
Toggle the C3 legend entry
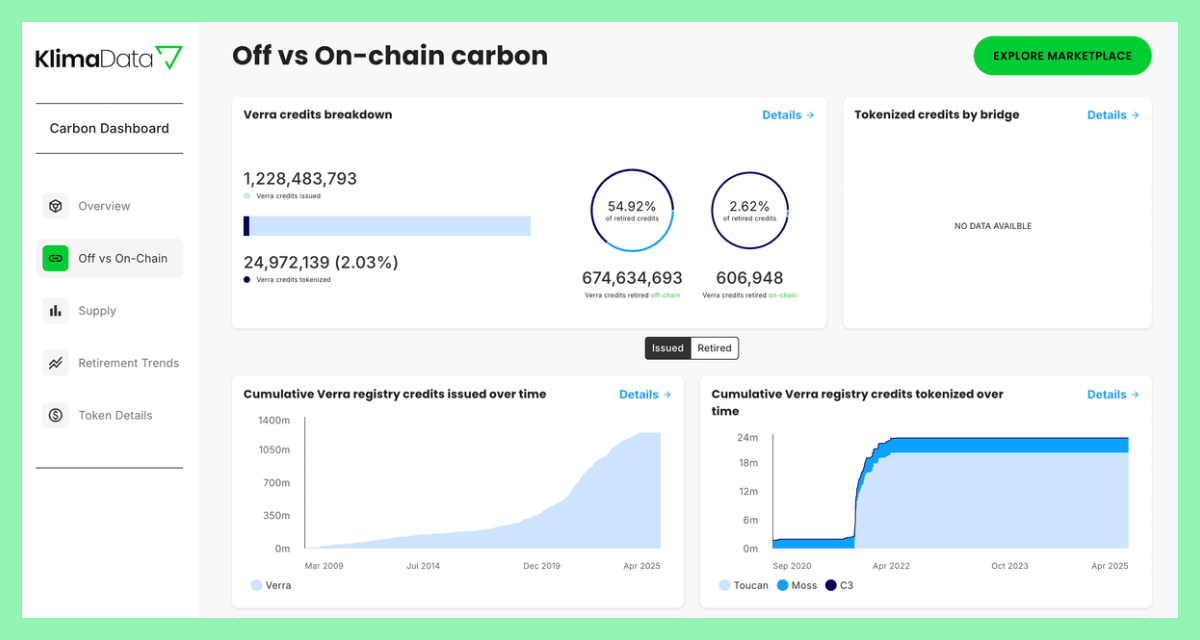pos(839,585)
